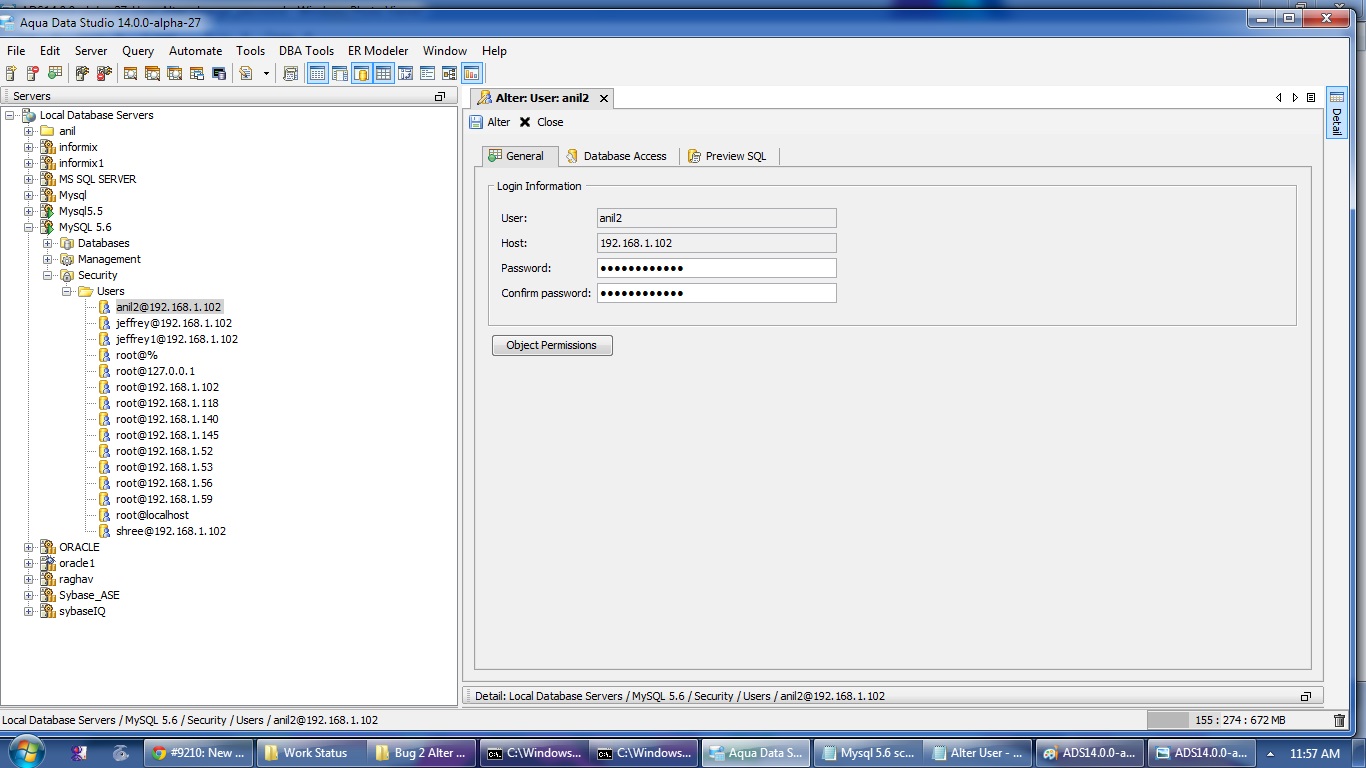Viewport: 1366px width, 768px height.
Task: Click the User field showing anil2
Action: click(716, 218)
